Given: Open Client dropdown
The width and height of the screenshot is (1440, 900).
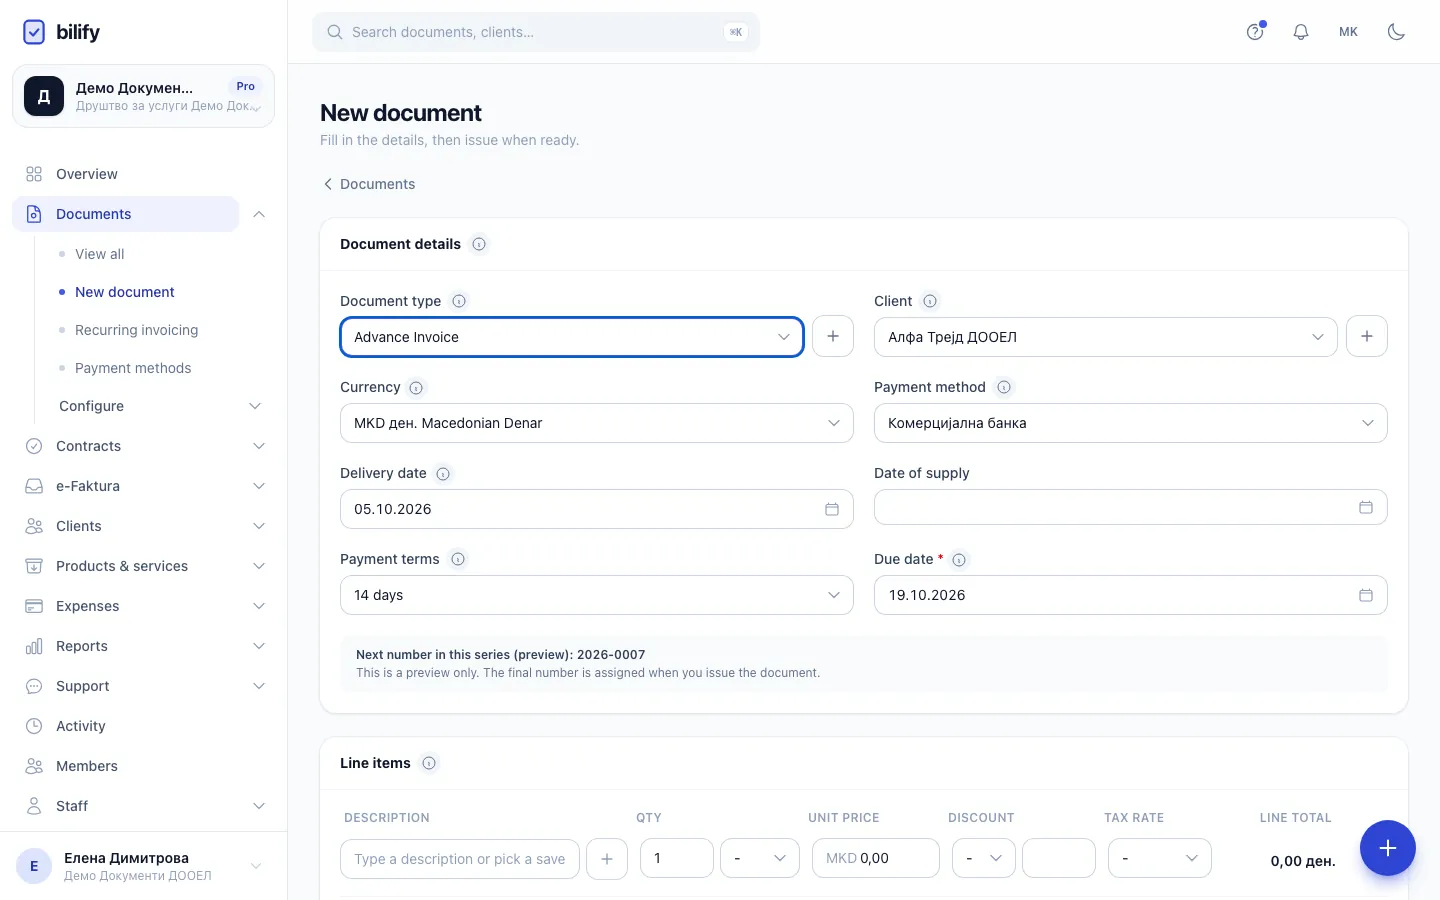Looking at the screenshot, I should point(1106,337).
